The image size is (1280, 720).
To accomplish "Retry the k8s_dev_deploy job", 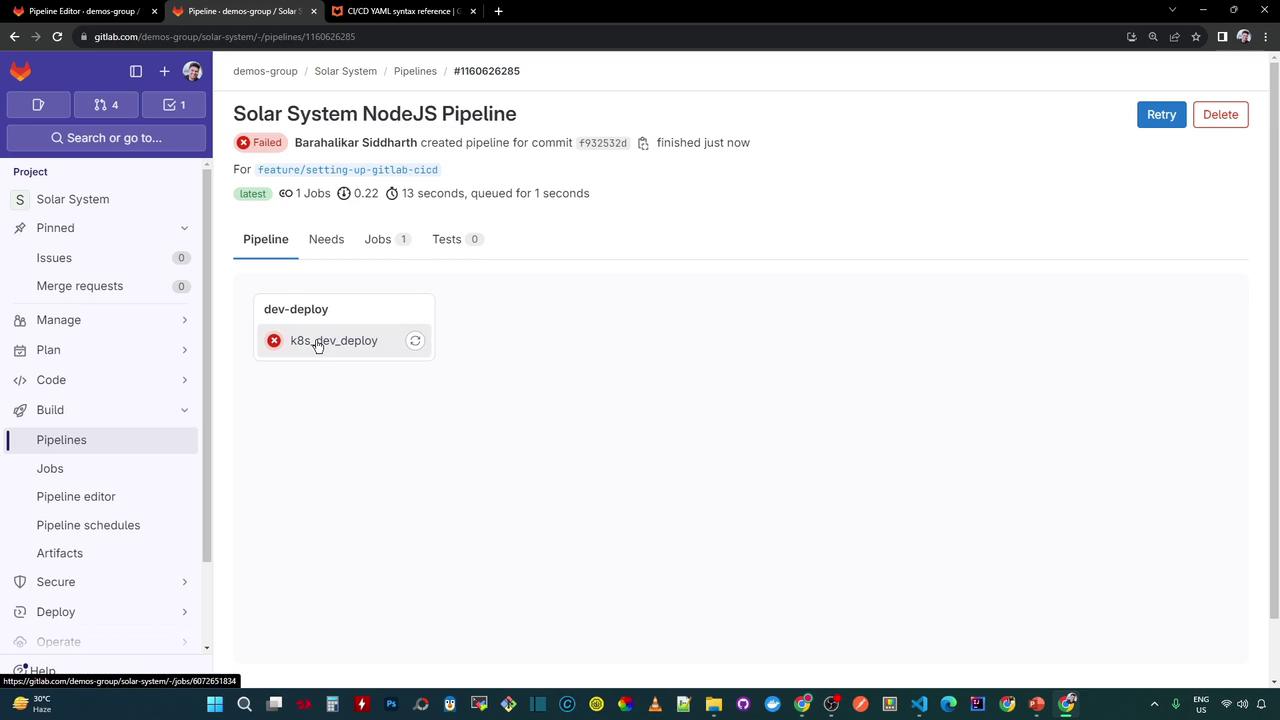I will click(x=415, y=341).
